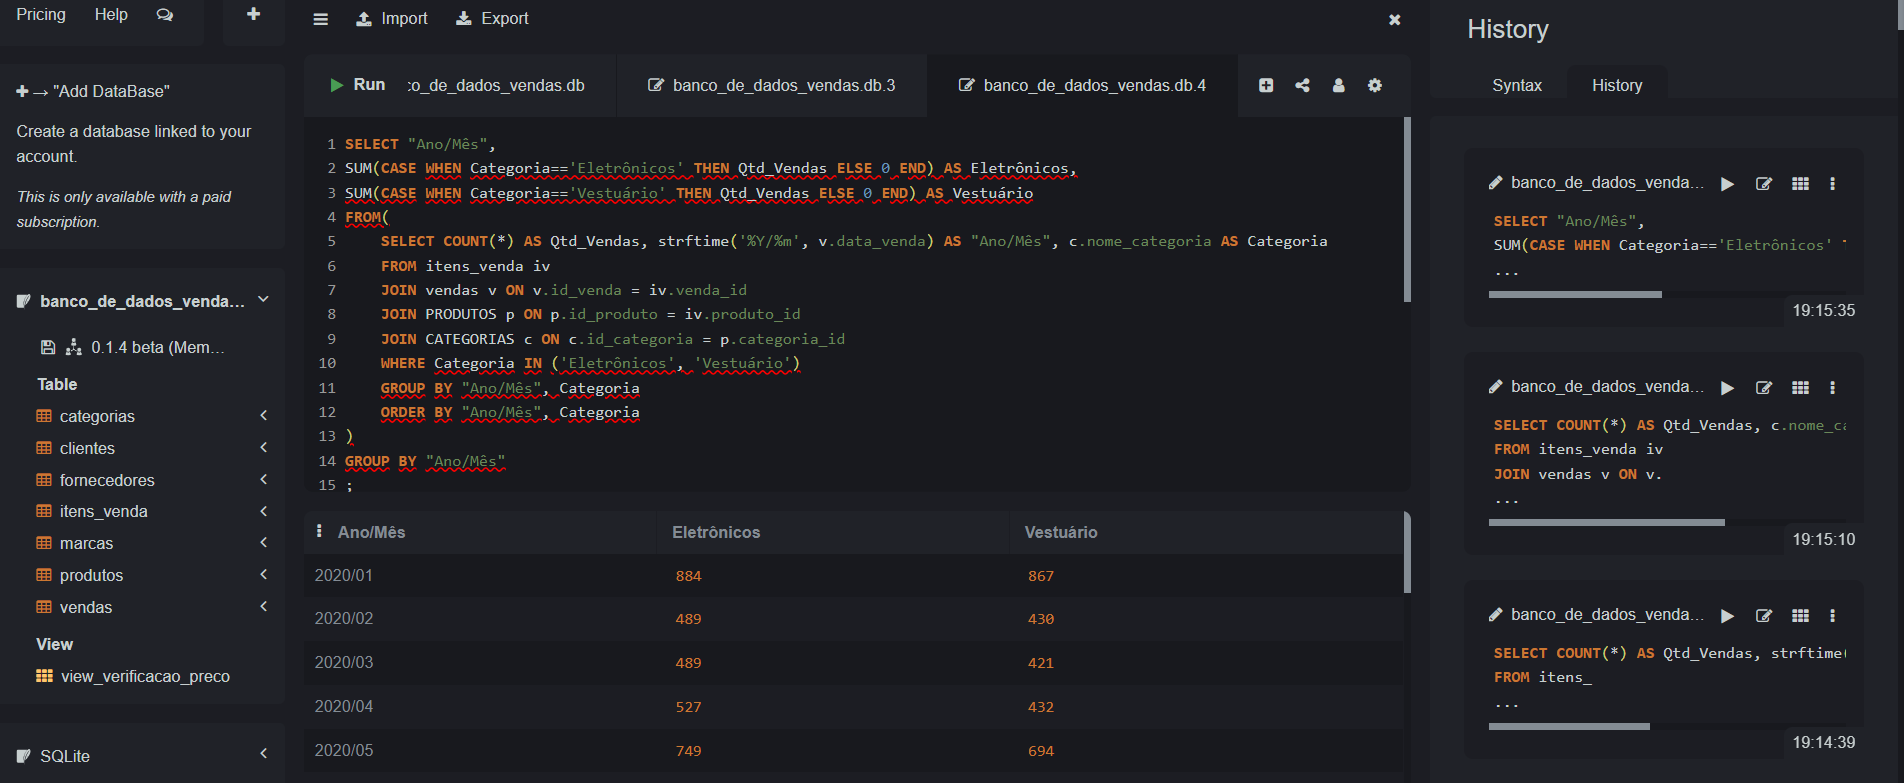Select the produtos table
Viewport: 1904px width, 783px height.
pyautogui.click(x=91, y=575)
